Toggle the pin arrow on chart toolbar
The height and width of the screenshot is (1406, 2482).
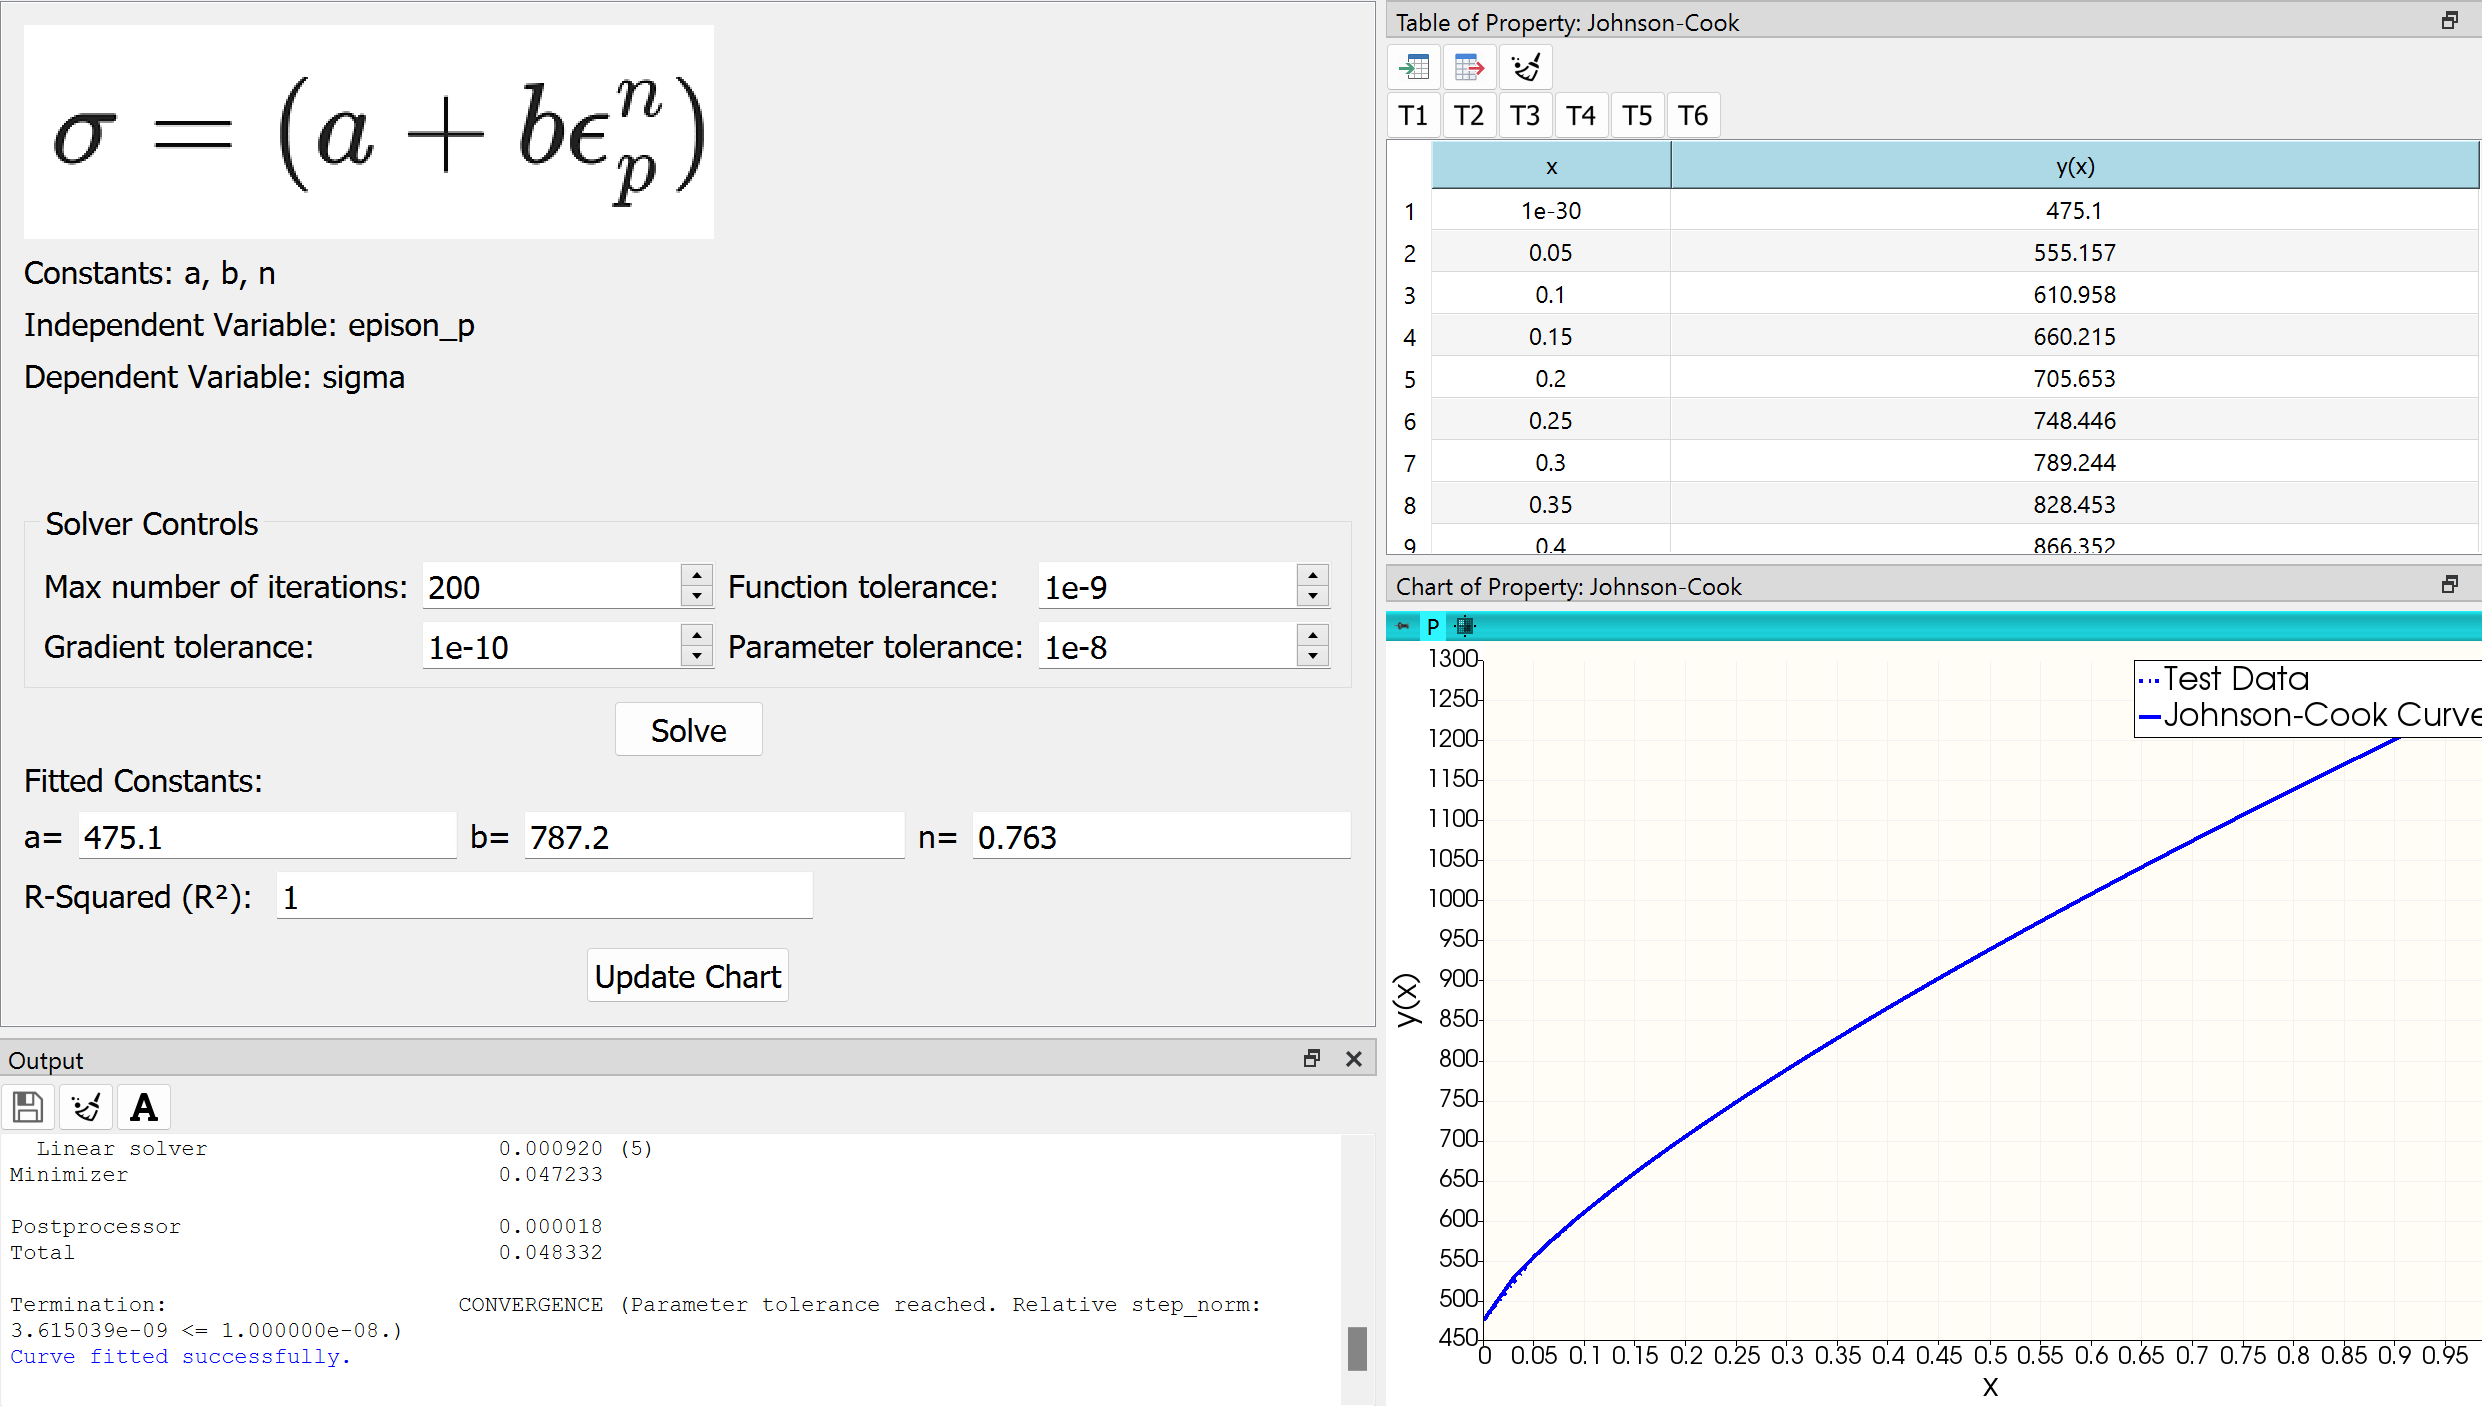1403,626
